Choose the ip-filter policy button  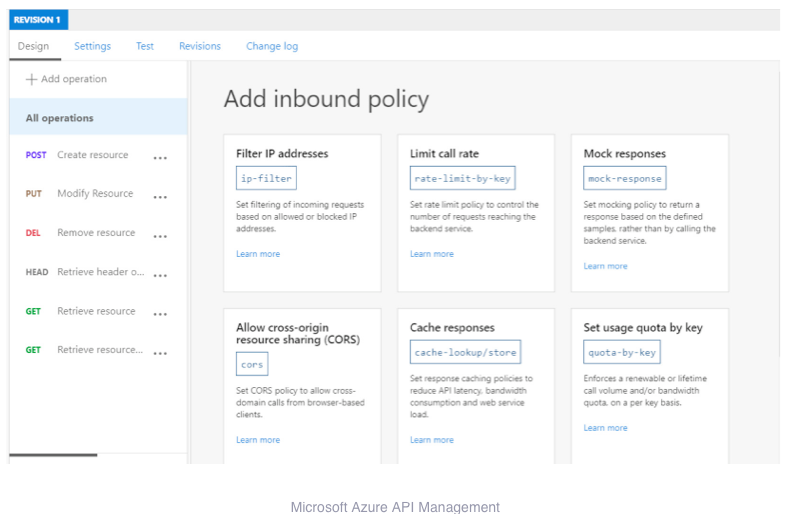coord(266,179)
